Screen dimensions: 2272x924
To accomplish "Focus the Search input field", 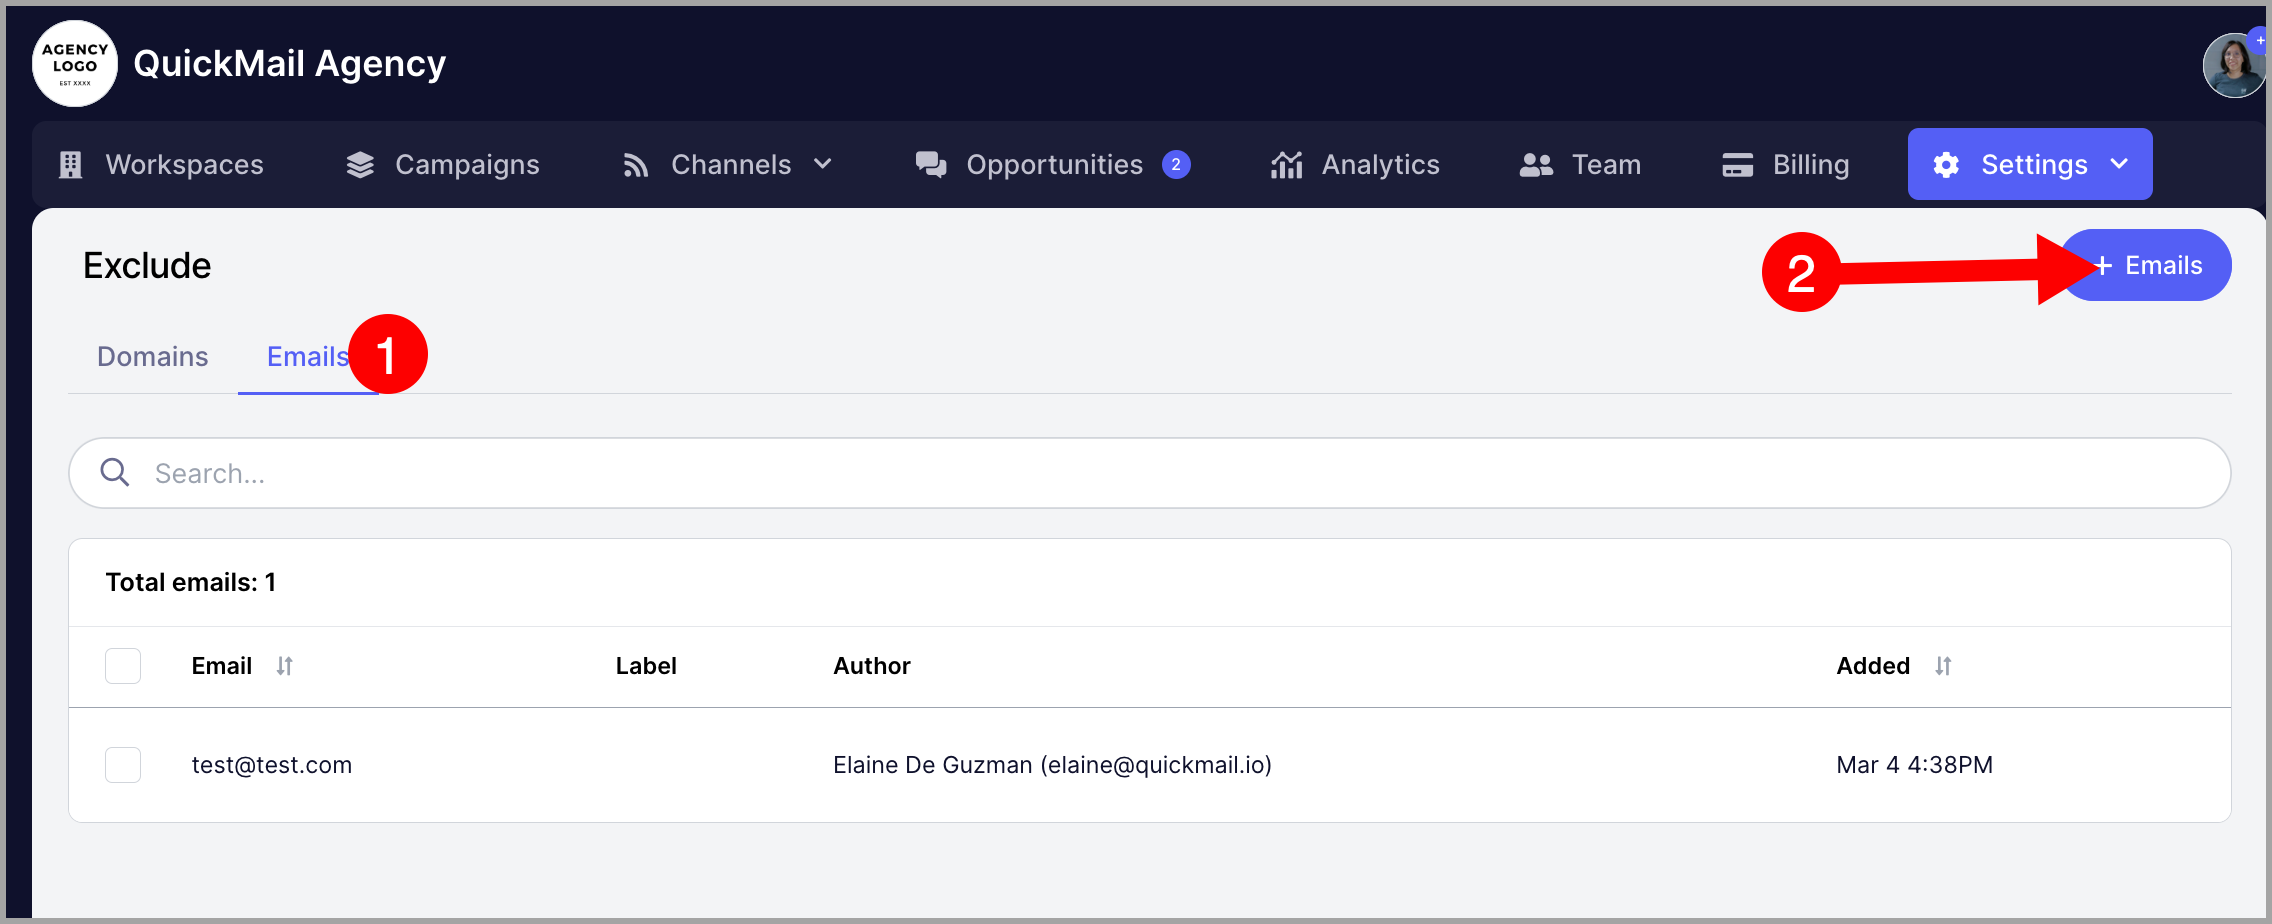I will (x=1150, y=473).
